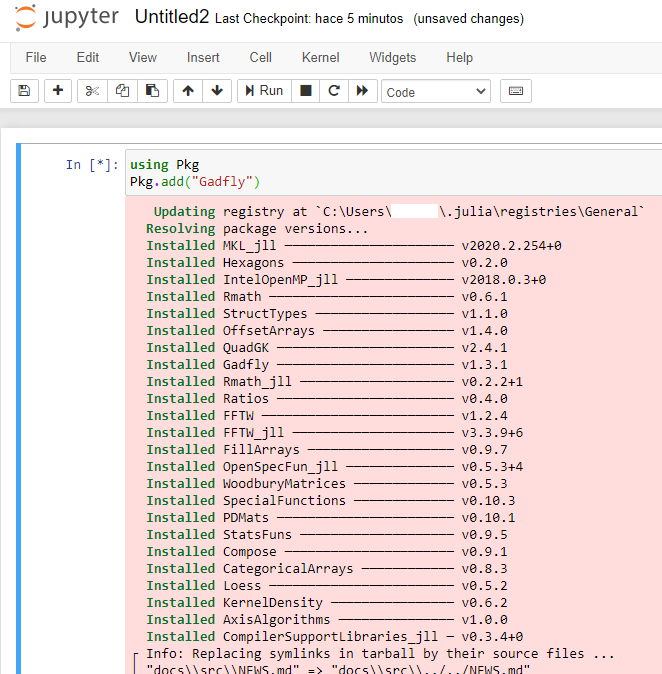Move selected cell up arrow
The image size is (662, 674).
(x=187, y=91)
